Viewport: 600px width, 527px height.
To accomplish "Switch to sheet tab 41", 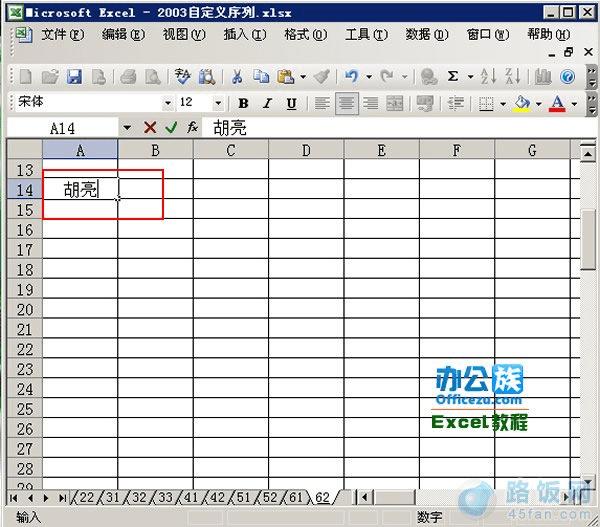I will point(191,498).
